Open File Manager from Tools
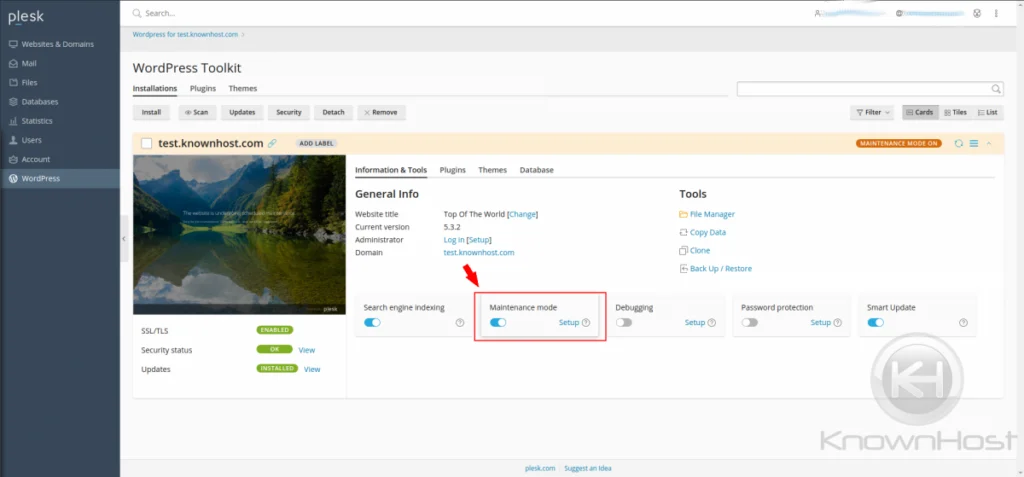1024x477 pixels. (x=712, y=214)
